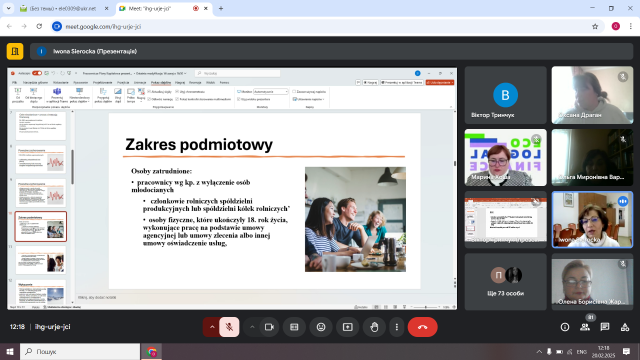Open Chrome three-dot menu

[631, 26]
